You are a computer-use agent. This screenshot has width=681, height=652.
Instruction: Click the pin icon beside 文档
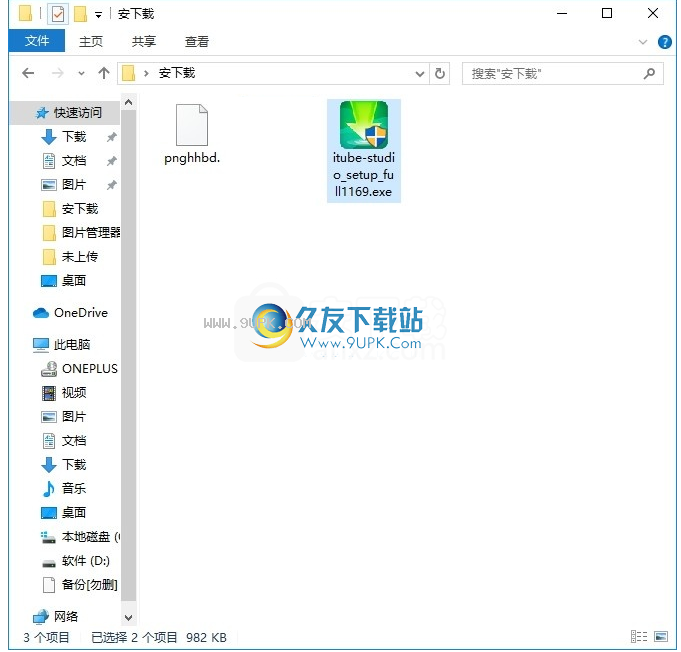(112, 161)
